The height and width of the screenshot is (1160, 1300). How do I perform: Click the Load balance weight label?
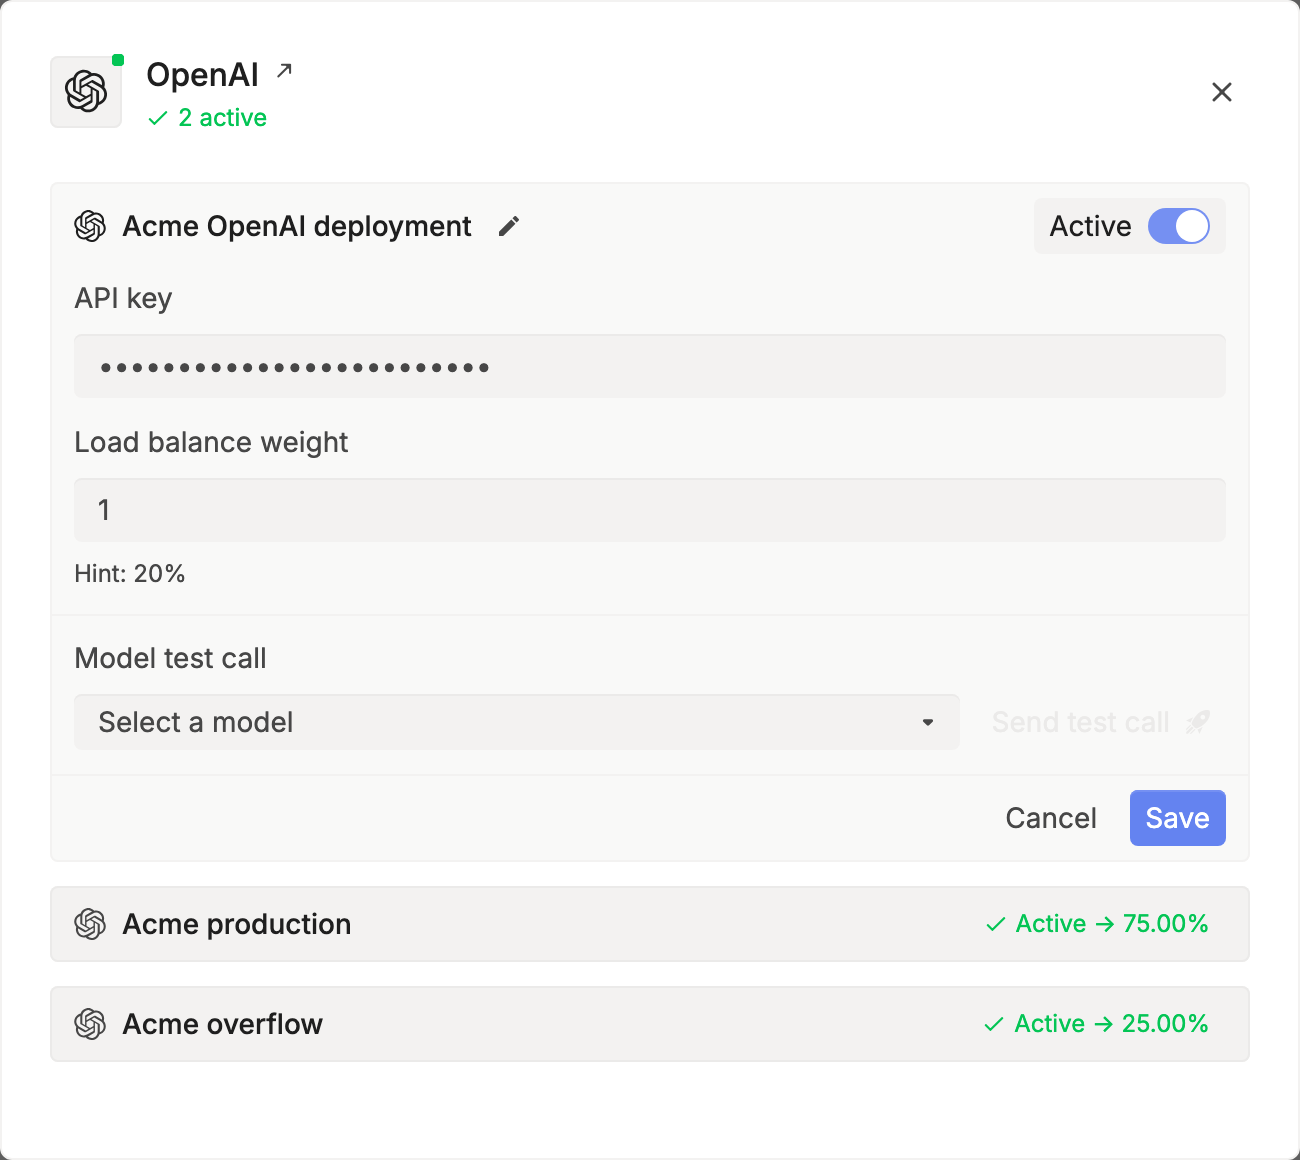(211, 443)
